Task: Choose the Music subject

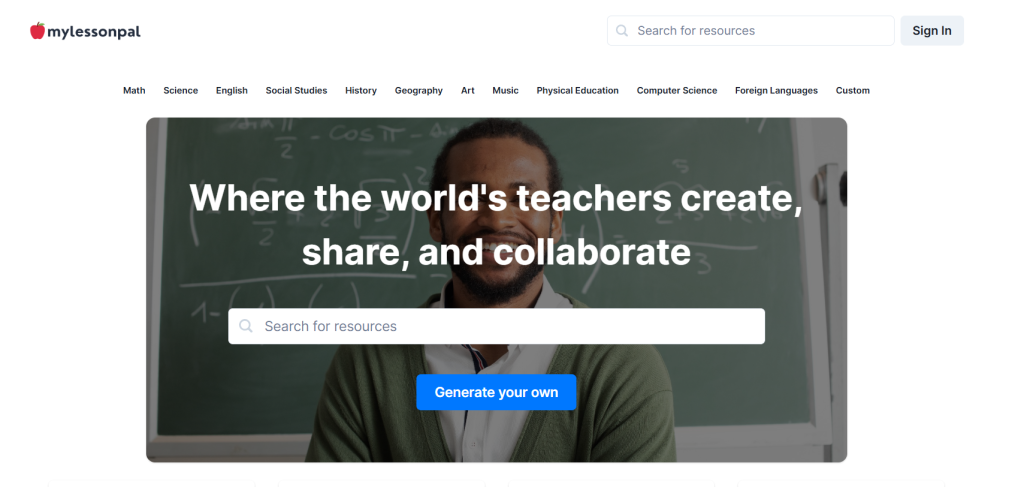Action: point(505,91)
